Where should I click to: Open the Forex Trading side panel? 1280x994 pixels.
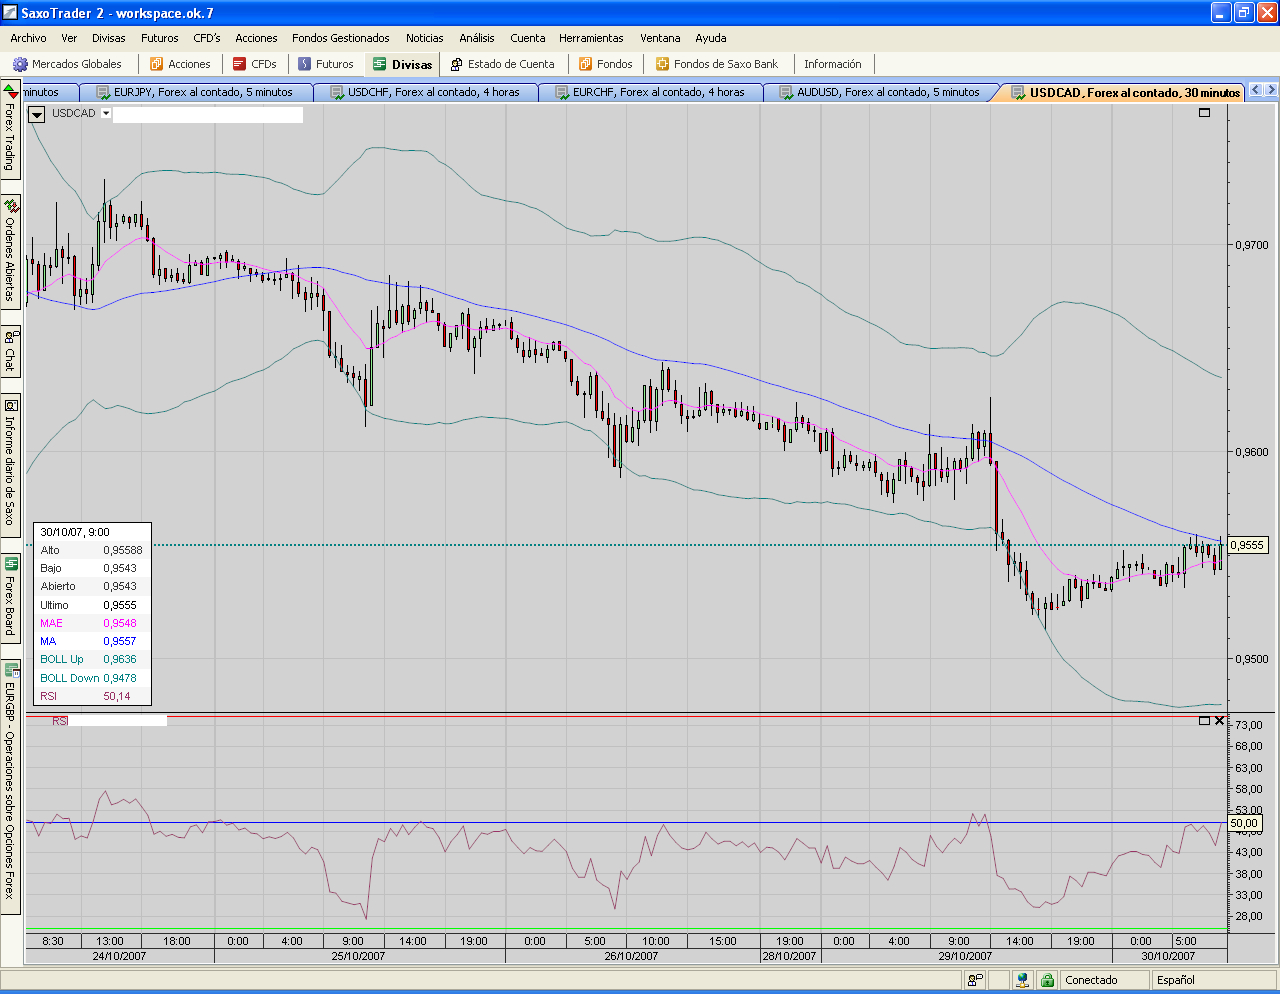10,130
